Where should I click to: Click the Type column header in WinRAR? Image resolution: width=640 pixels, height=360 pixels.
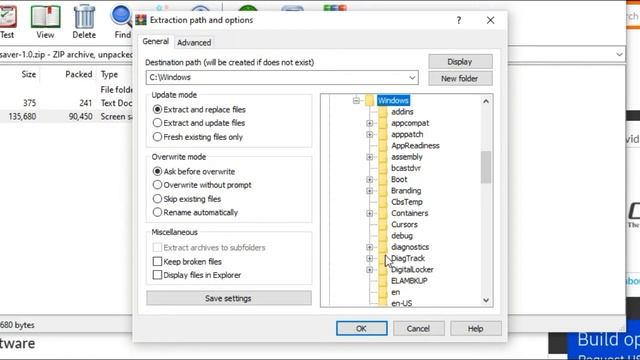(x=109, y=74)
